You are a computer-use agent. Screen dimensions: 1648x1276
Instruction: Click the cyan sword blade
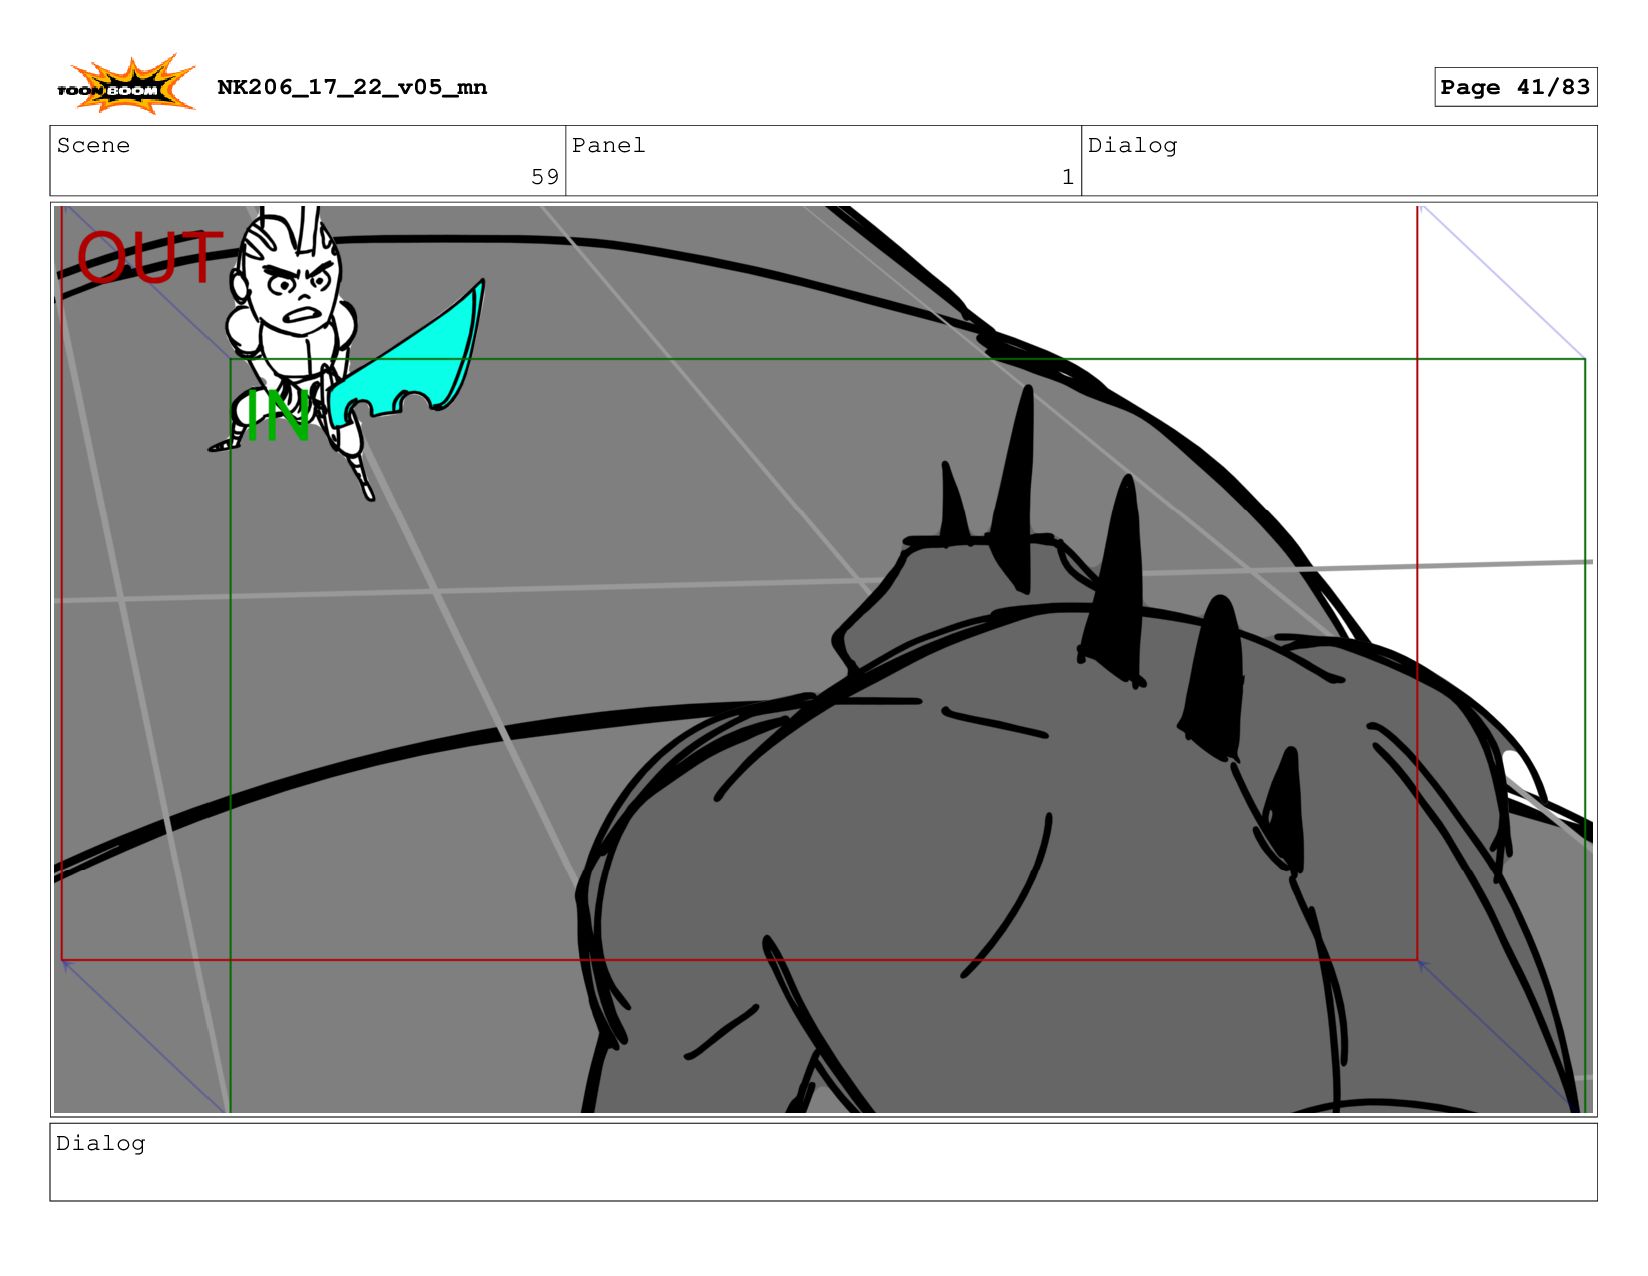(x=412, y=365)
